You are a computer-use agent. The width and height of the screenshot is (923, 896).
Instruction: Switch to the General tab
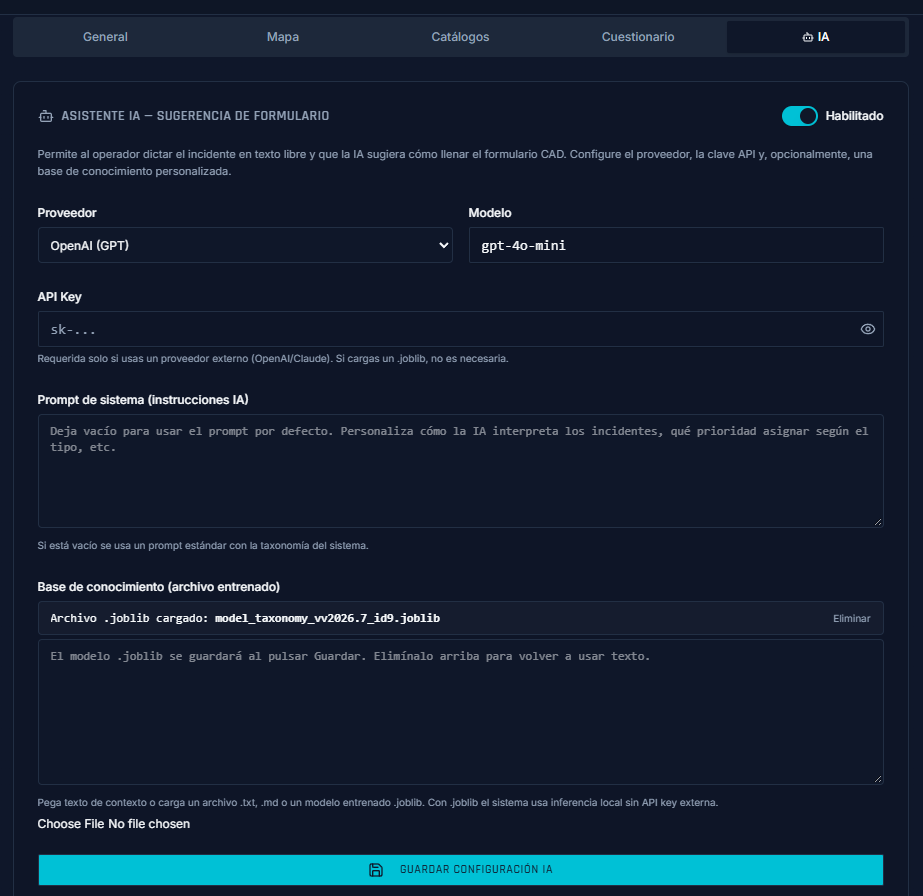tap(105, 36)
